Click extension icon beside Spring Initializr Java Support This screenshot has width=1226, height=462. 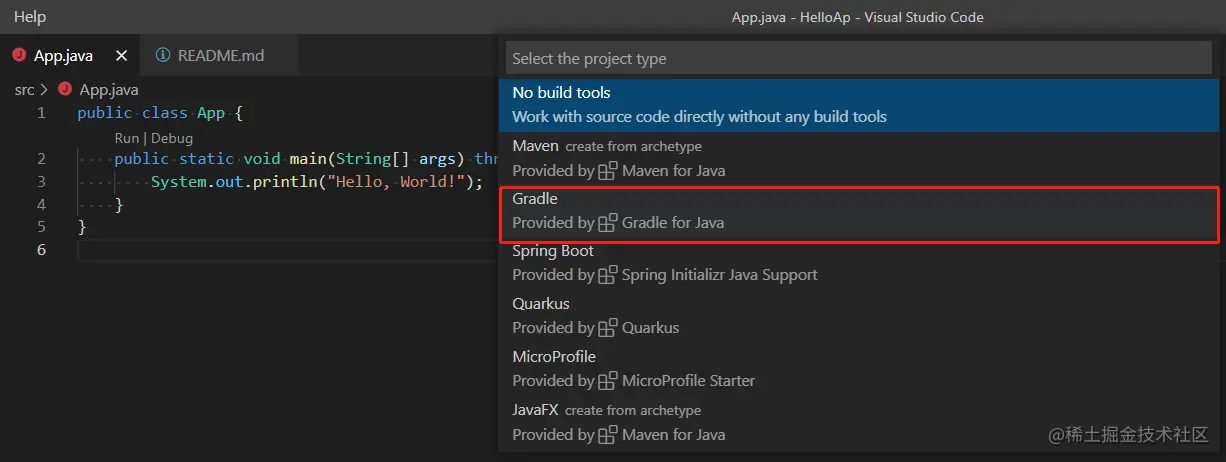[608, 275]
